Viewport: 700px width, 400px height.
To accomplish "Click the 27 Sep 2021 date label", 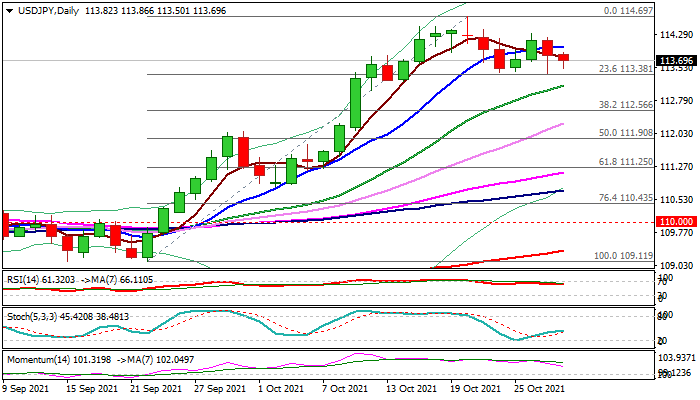I will [x=217, y=388].
